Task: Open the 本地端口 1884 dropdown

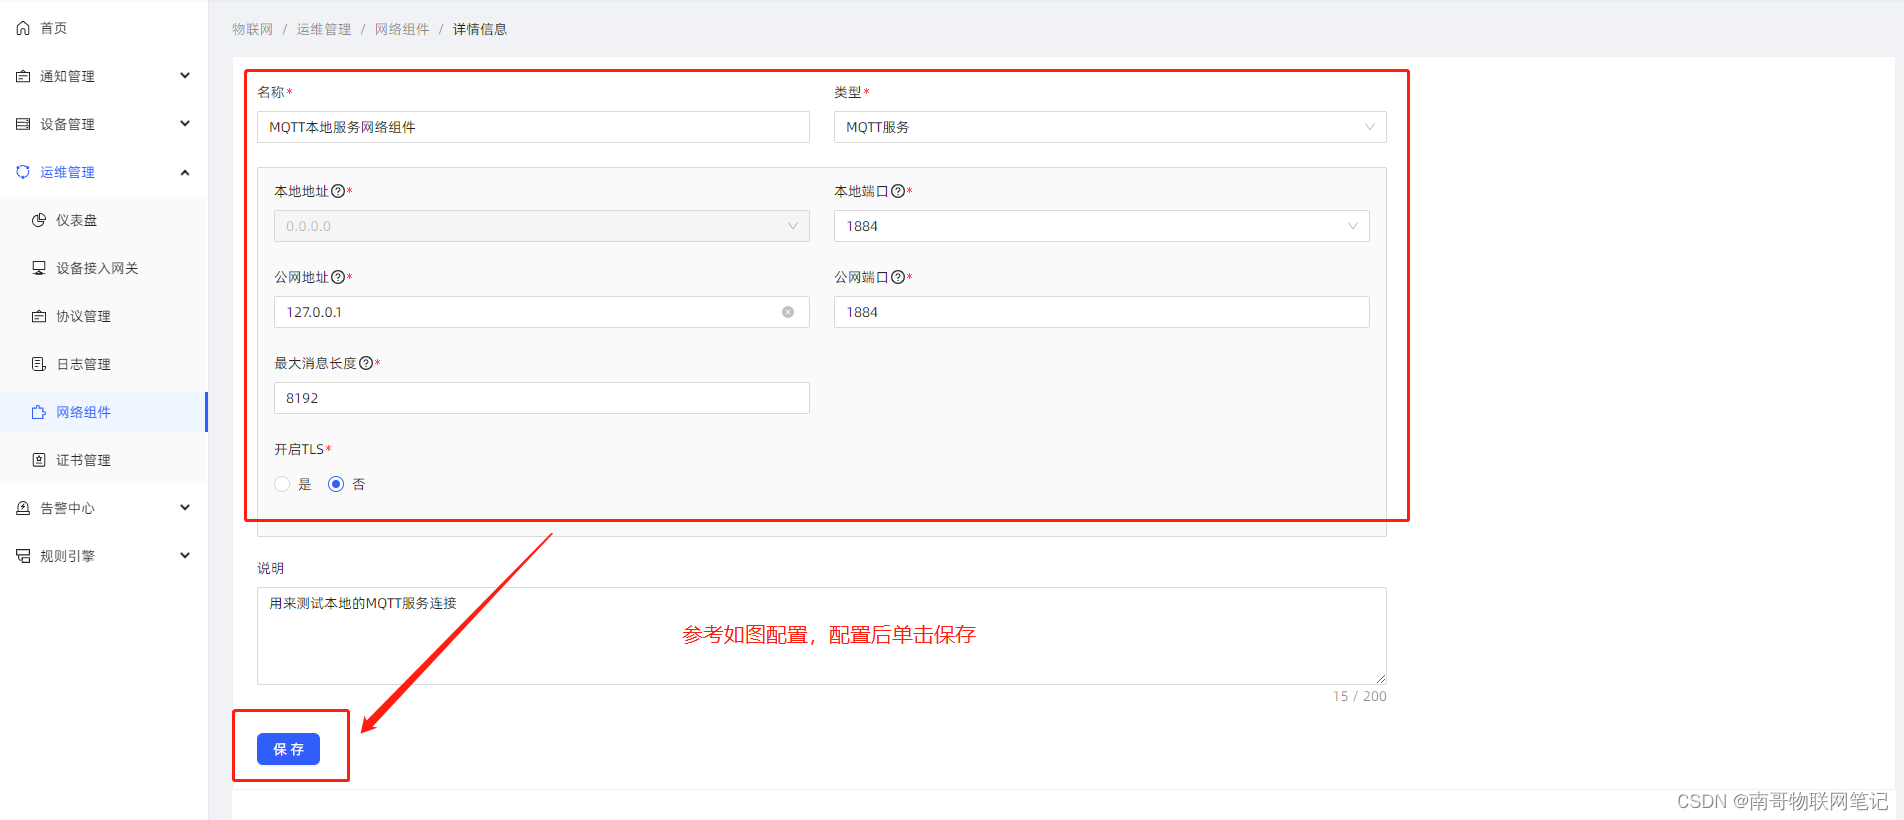Action: pos(1102,226)
